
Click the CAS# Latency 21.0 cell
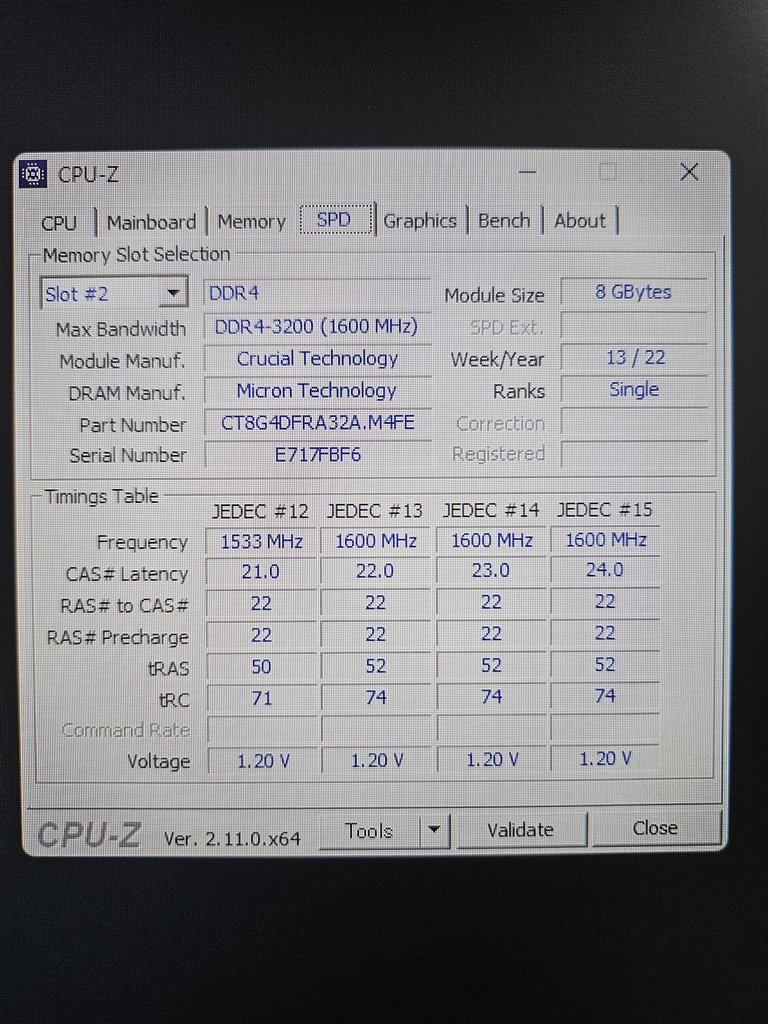pyautogui.click(x=261, y=571)
